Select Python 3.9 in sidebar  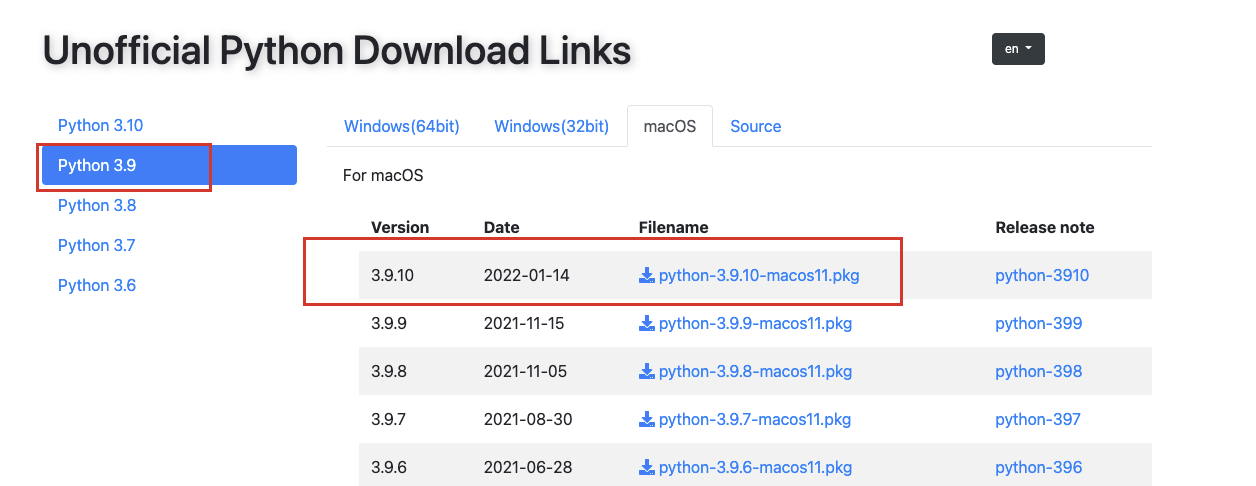169,165
